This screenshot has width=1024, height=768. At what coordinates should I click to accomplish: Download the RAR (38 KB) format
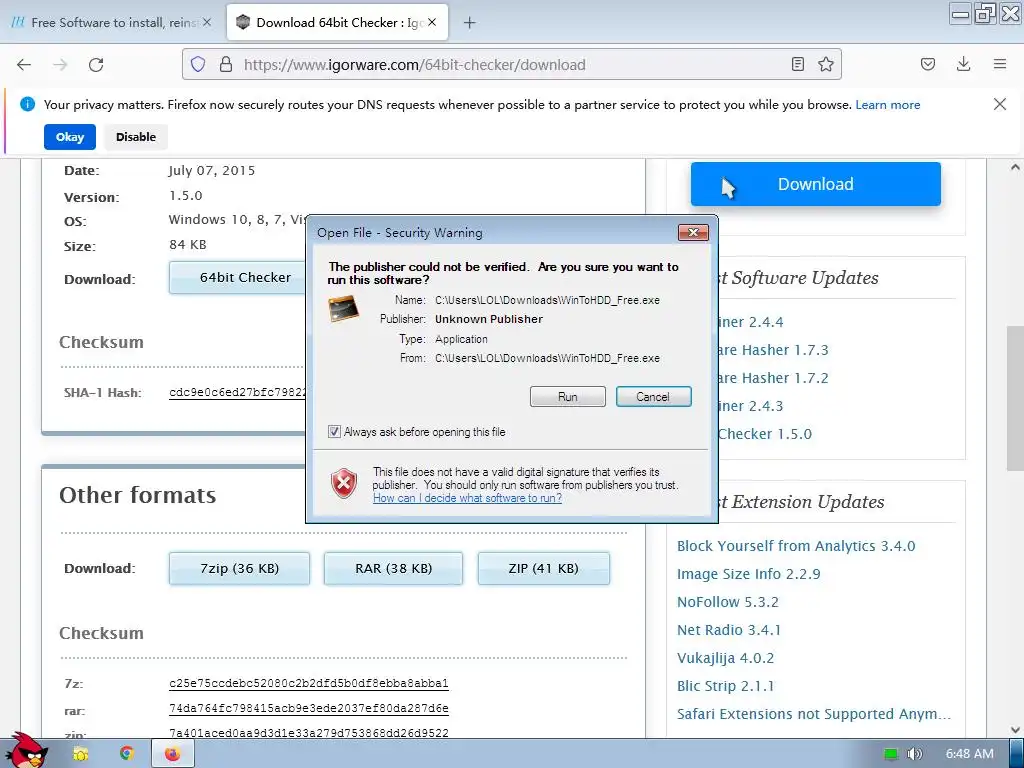click(x=393, y=568)
